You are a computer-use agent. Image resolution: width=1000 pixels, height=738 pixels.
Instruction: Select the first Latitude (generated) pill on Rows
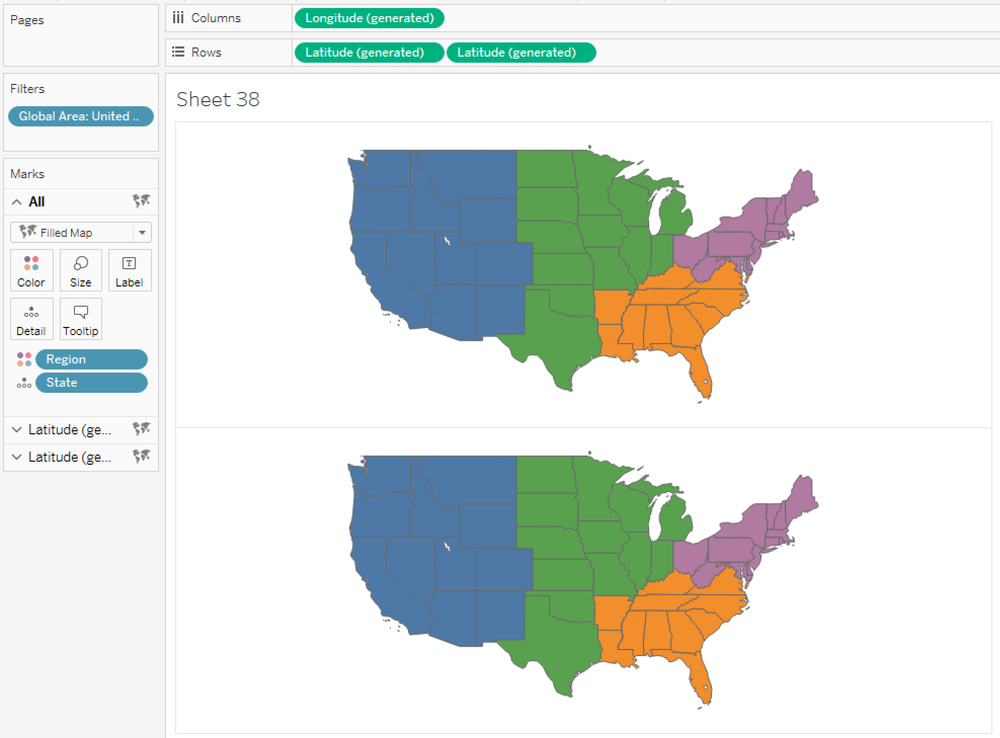click(x=369, y=52)
